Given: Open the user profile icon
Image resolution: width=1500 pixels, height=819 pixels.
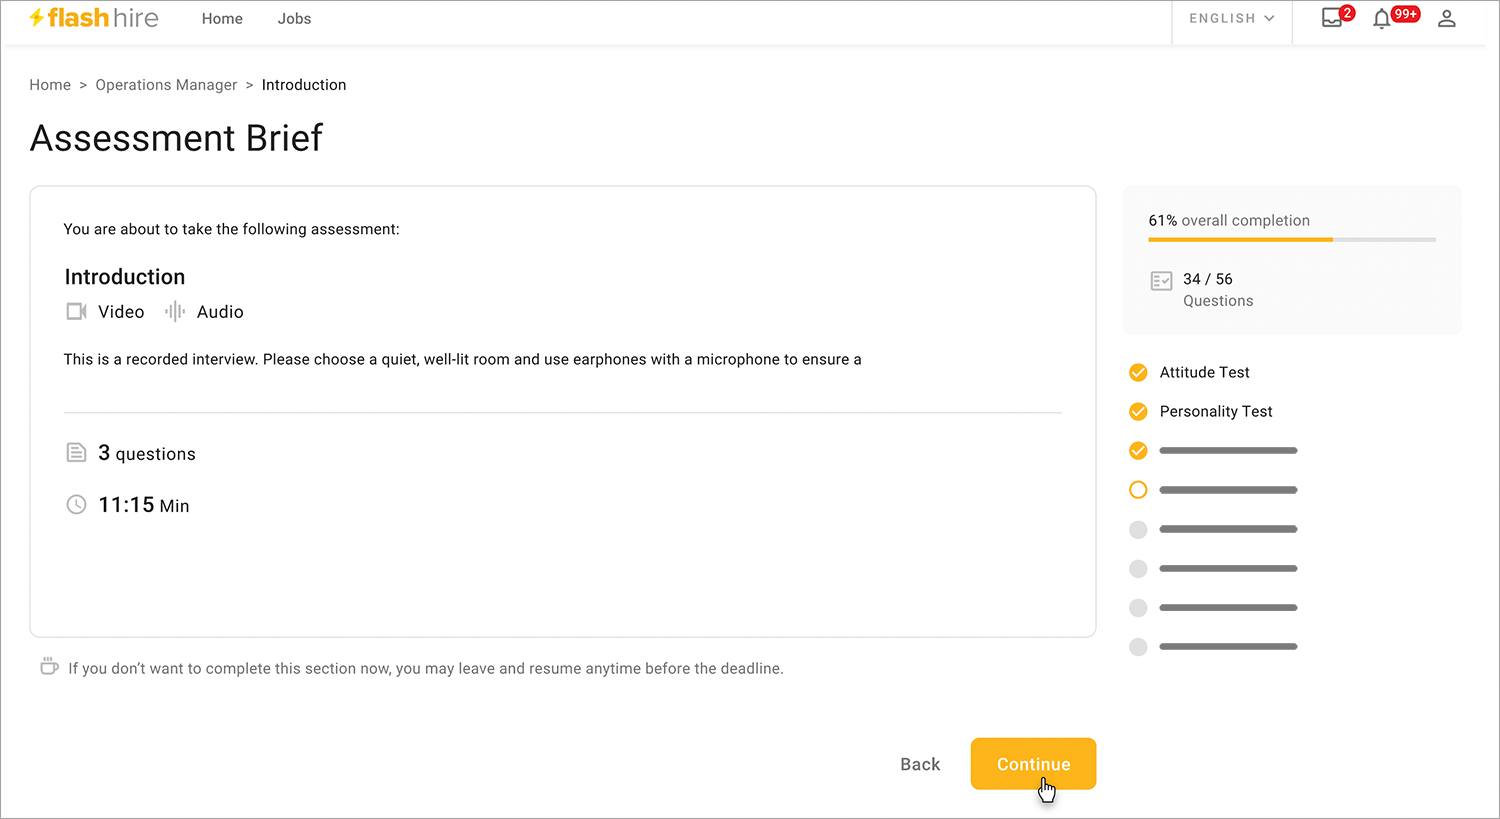Looking at the screenshot, I should (1446, 19).
